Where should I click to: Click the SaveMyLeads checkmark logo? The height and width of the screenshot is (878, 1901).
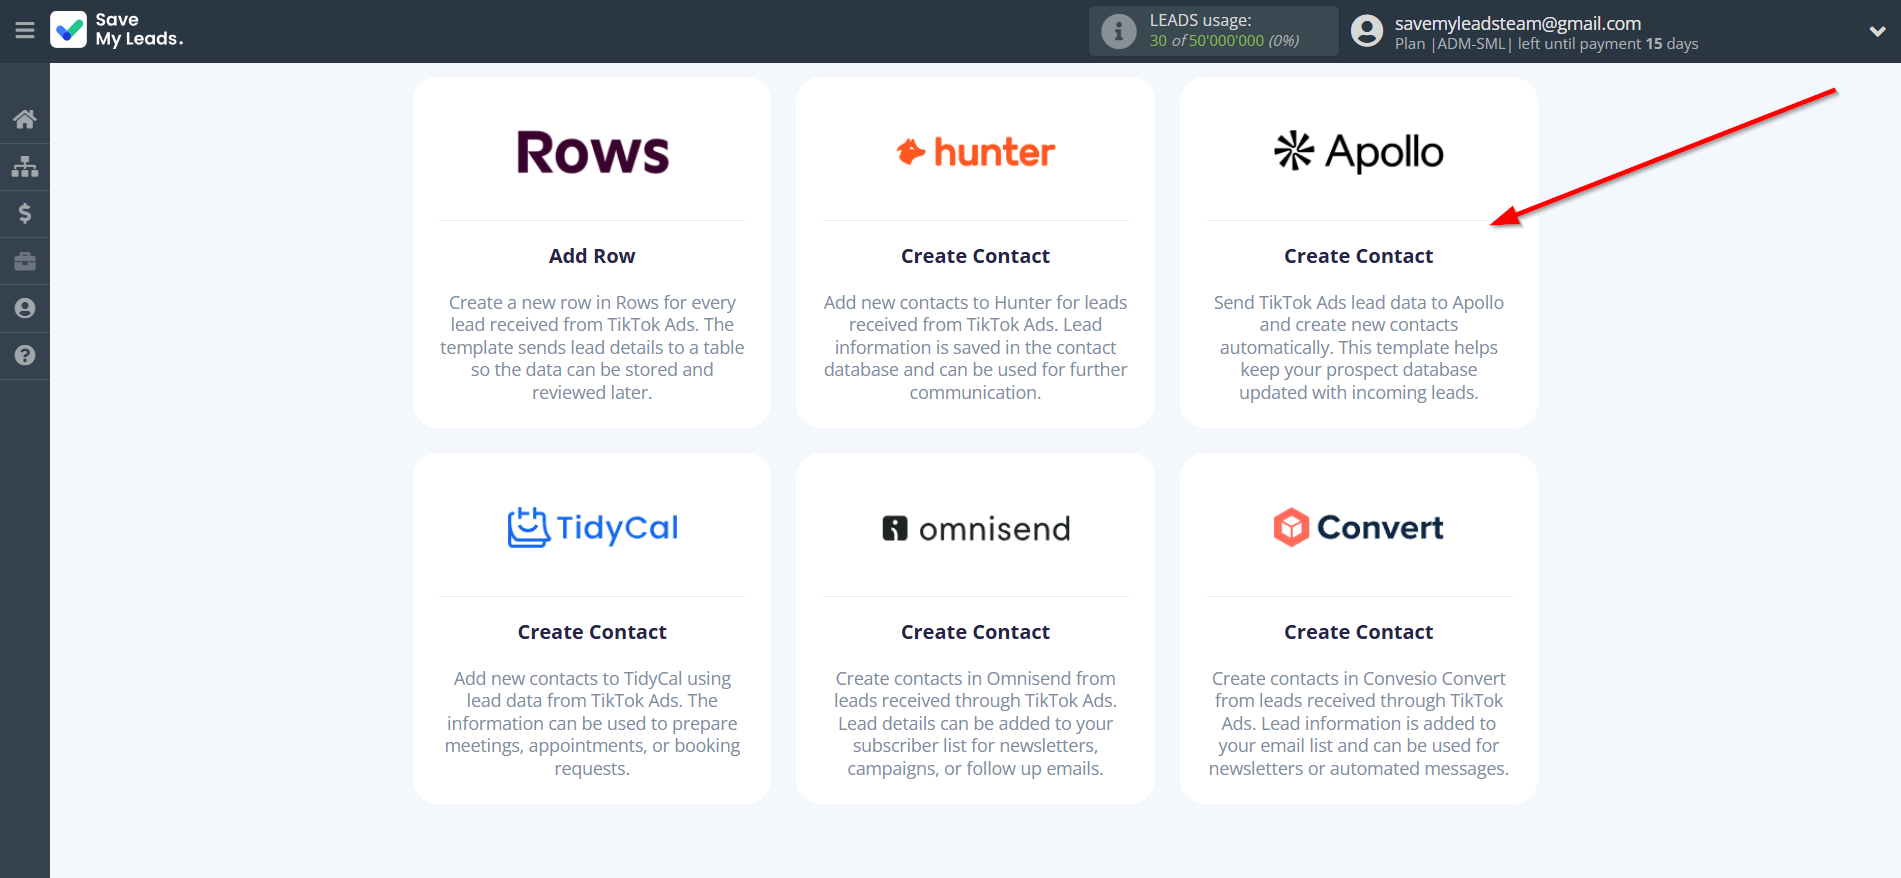pyautogui.click(x=69, y=30)
